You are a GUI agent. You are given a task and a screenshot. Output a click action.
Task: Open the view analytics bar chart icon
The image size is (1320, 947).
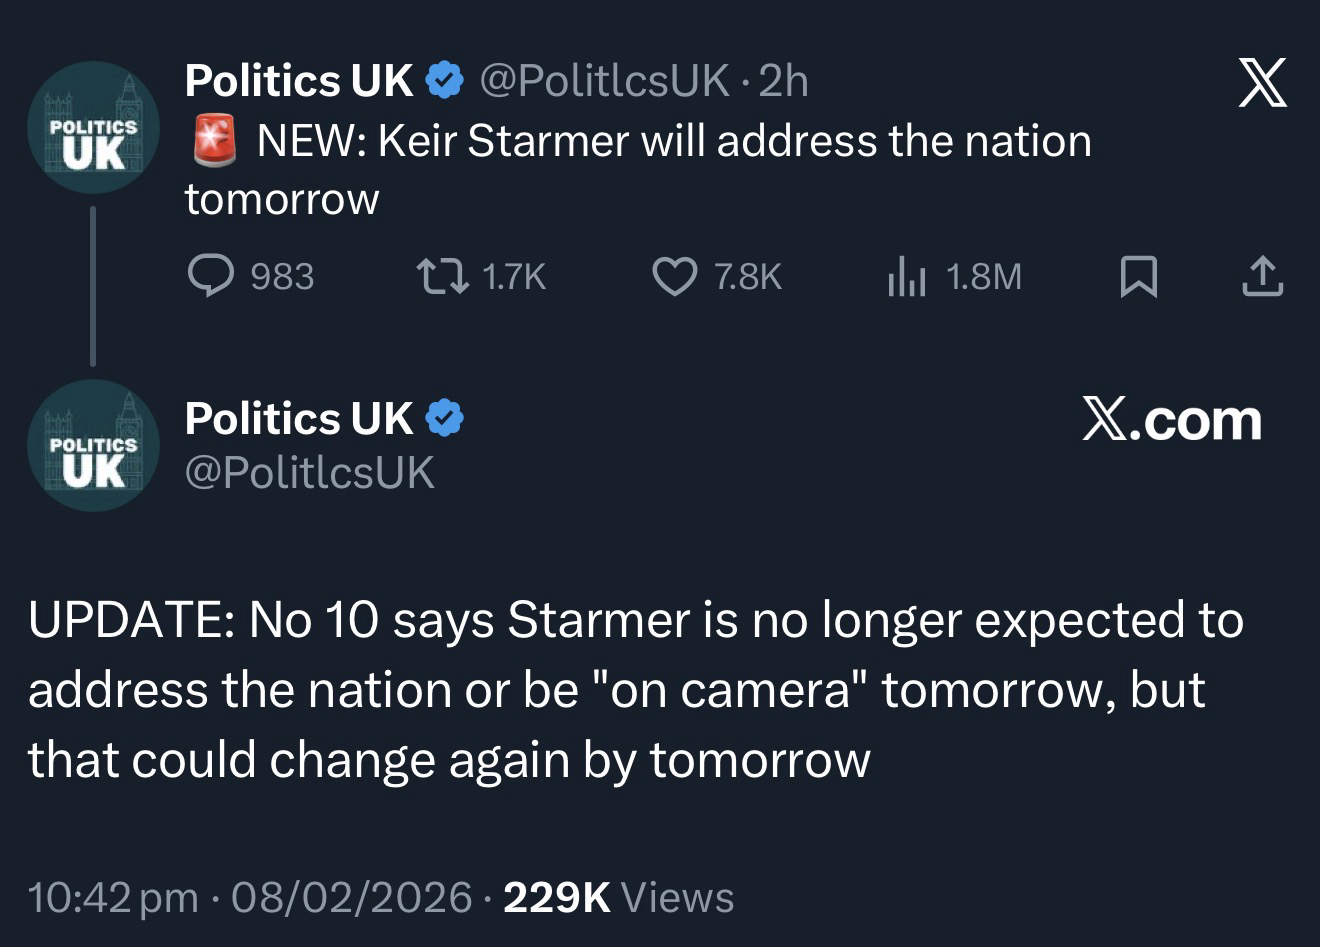coord(907,277)
